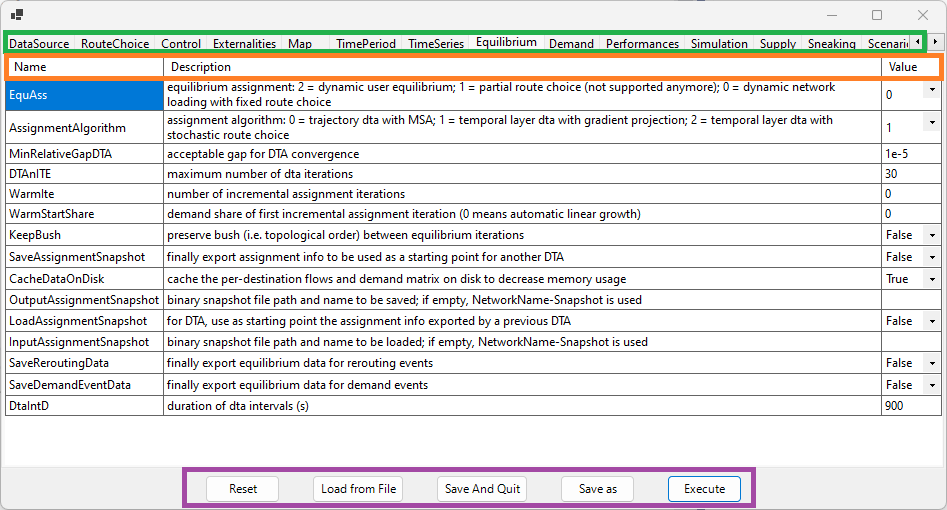Click the DtaIntD value cell

coord(910,406)
